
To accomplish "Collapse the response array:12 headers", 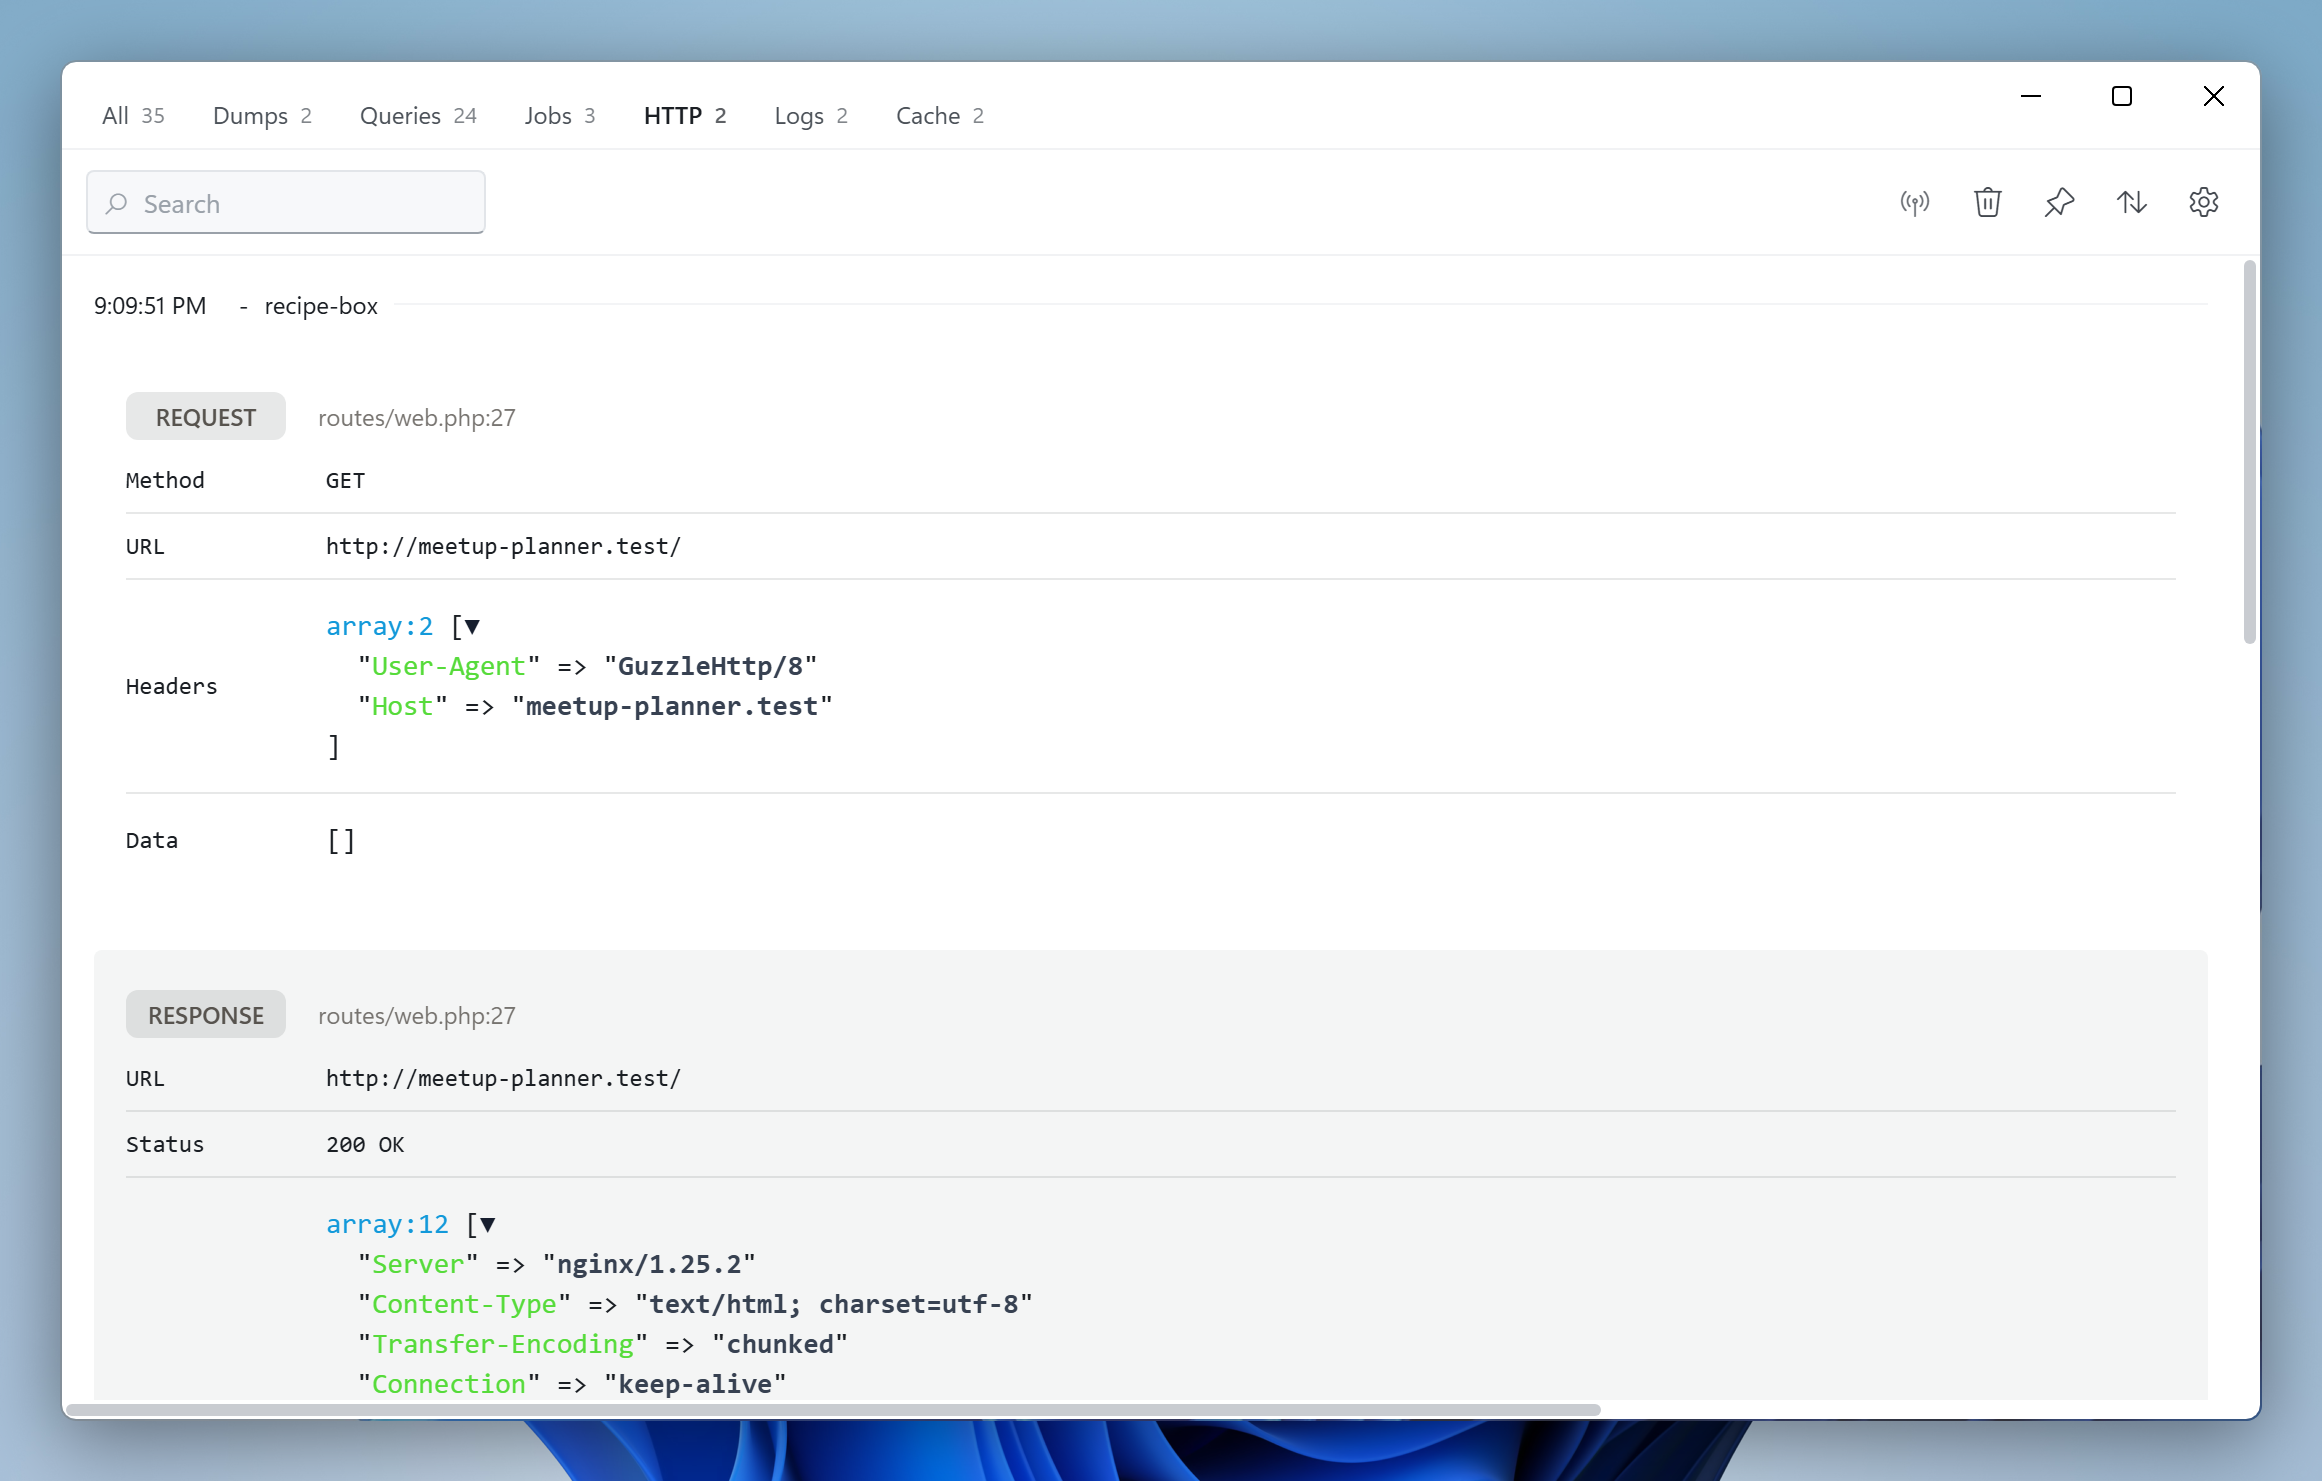I will pyautogui.click(x=488, y=1225).
